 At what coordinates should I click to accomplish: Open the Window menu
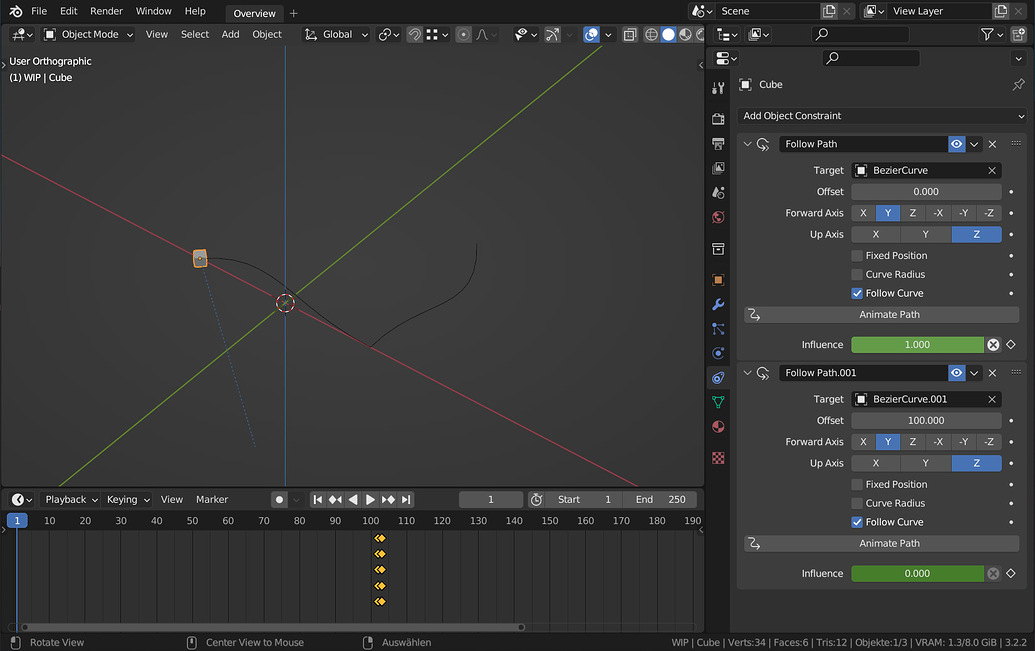(x=153, y=11)
